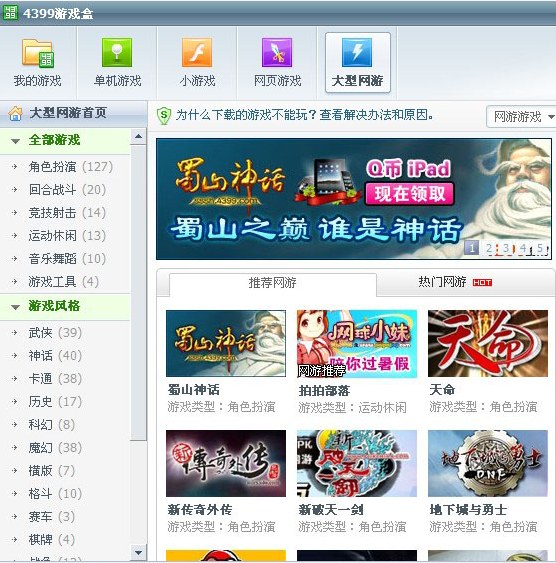Show banner slide 5
Screen dimensions: 556x563
[540, 248]
